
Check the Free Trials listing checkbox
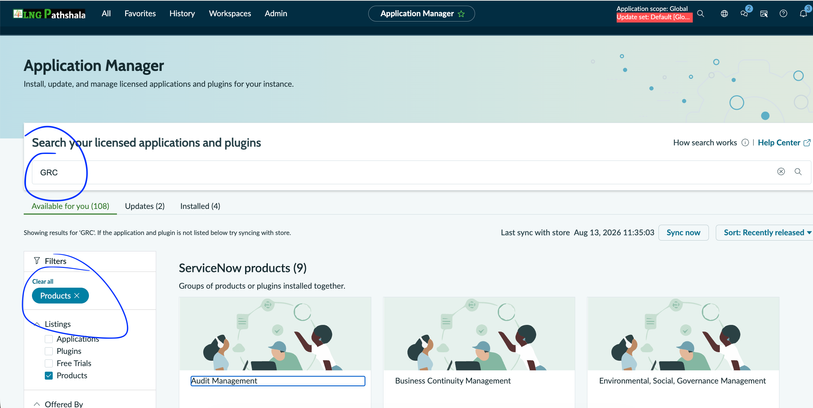click(49, 363)
